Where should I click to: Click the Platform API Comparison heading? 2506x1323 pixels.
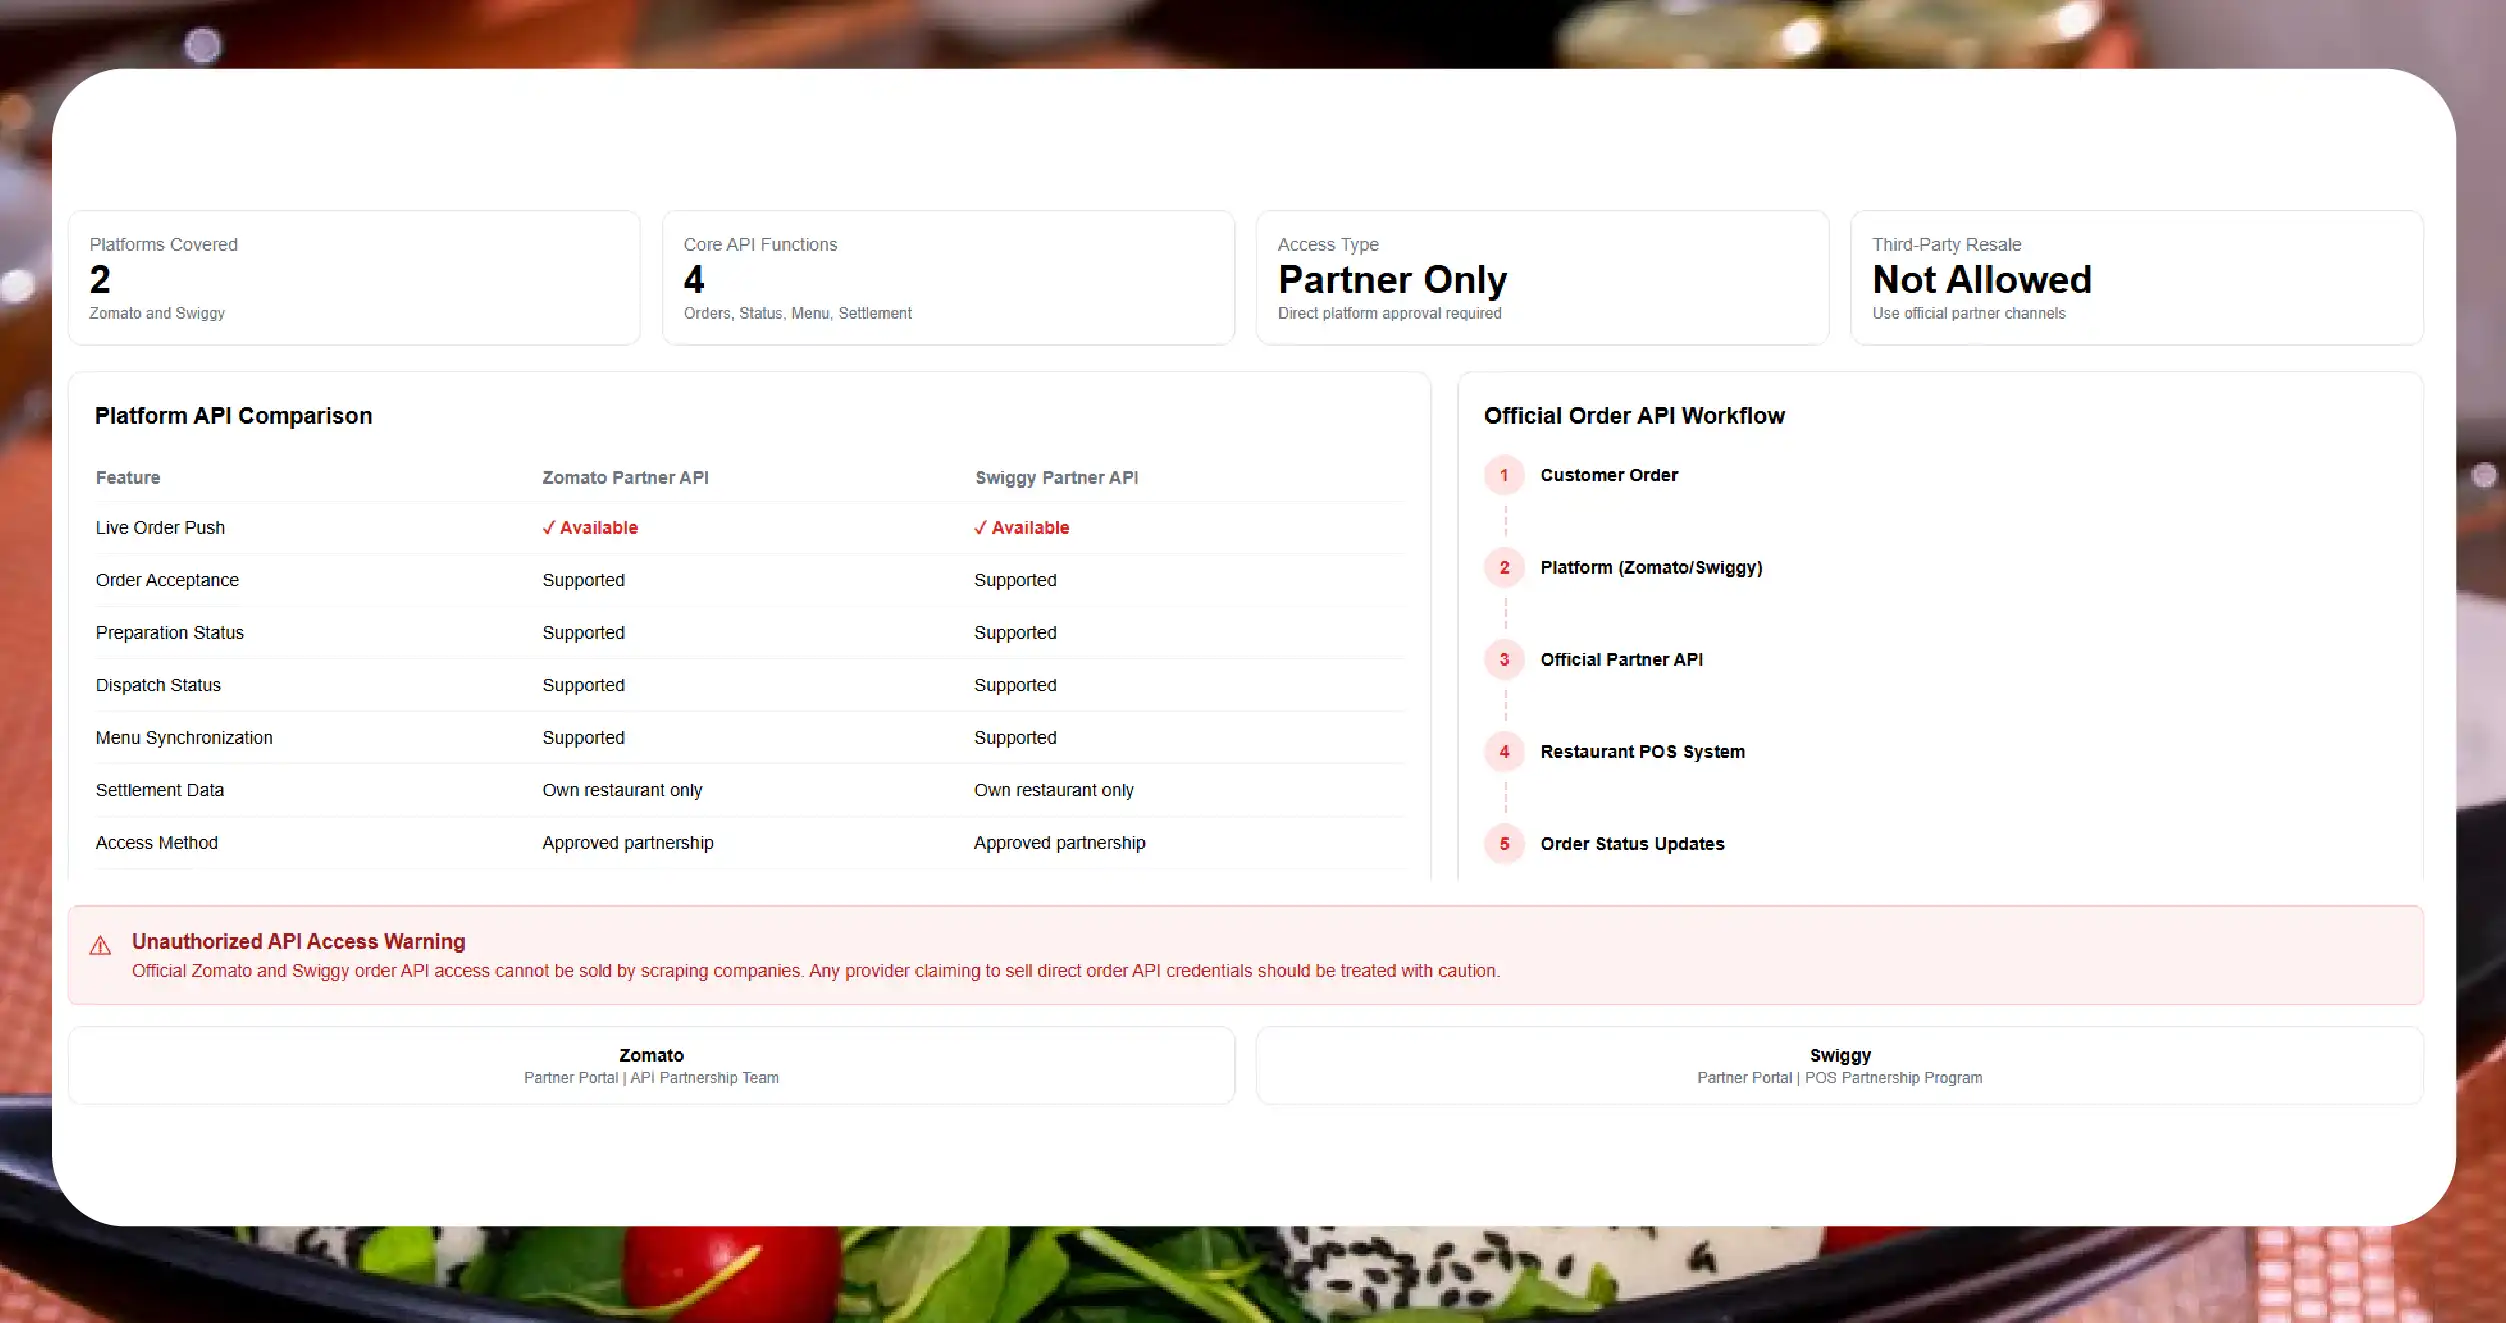point(233,416)
